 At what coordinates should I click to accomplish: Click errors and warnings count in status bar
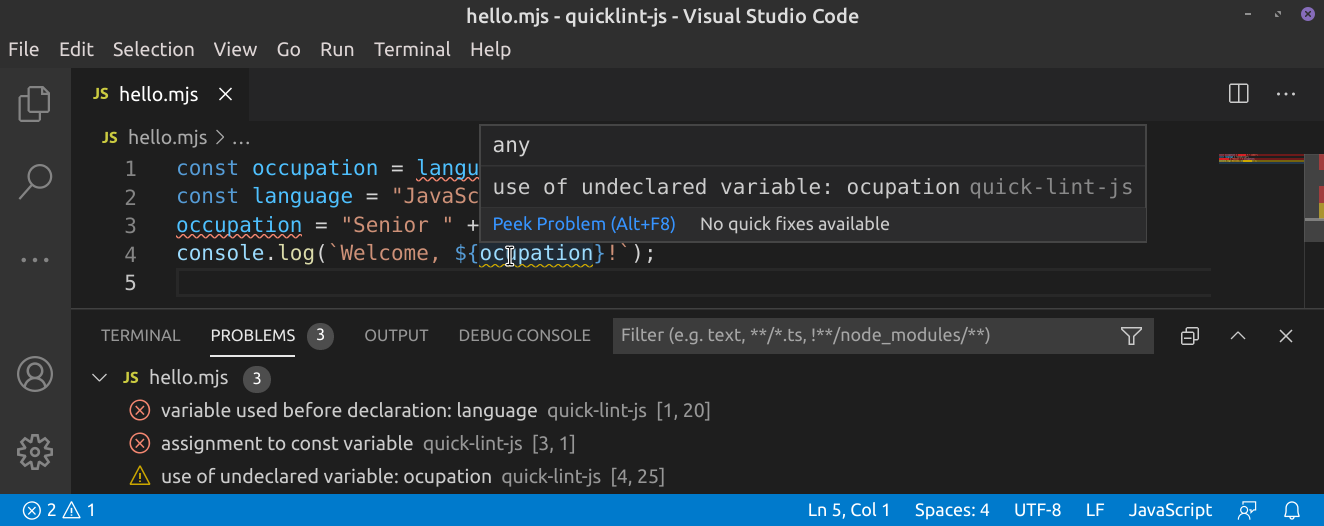click(60, 510)
